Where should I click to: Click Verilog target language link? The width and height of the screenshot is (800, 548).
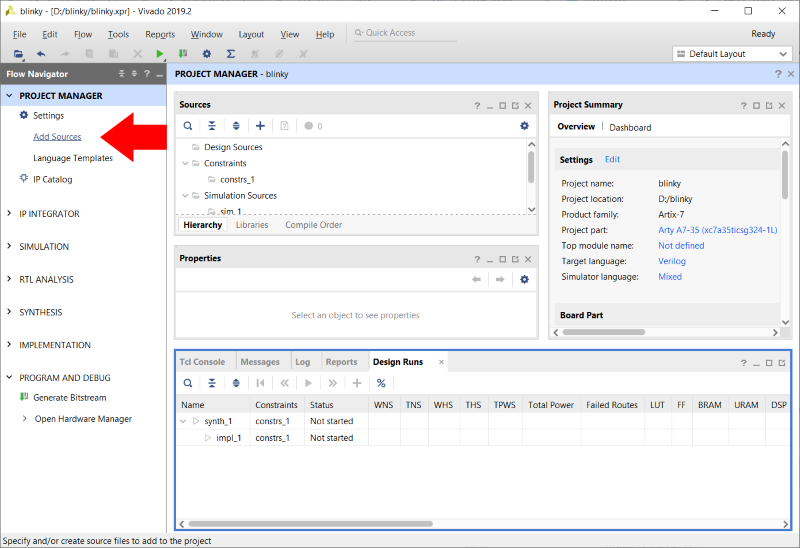click(672, 261)
